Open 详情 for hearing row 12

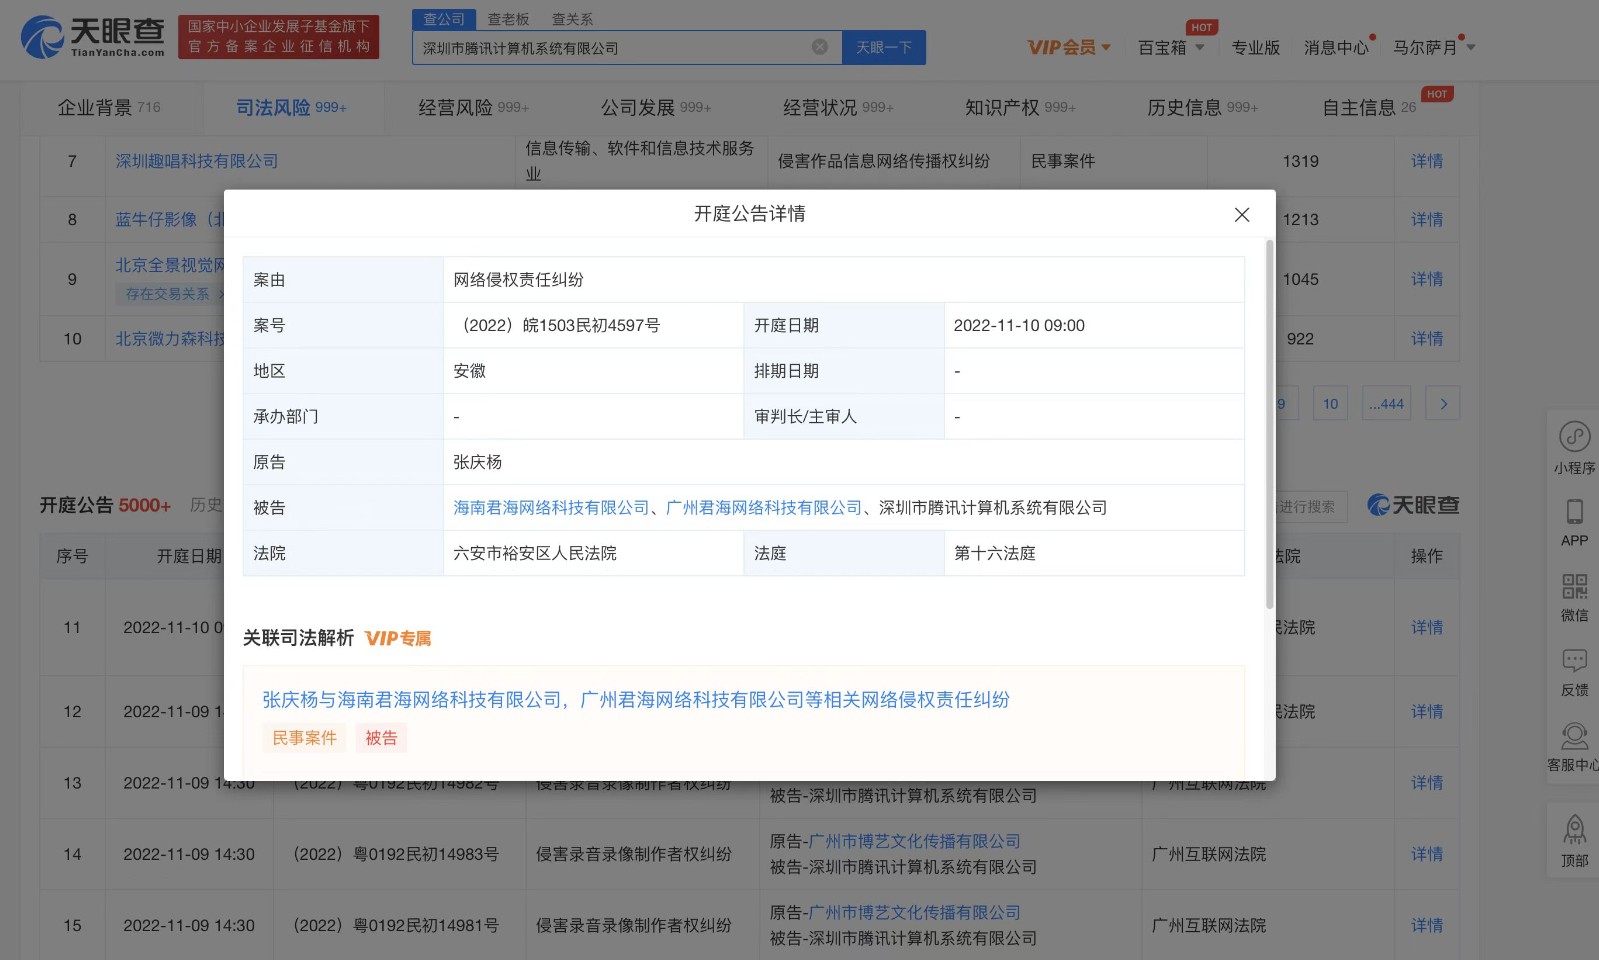point(1427,712)
